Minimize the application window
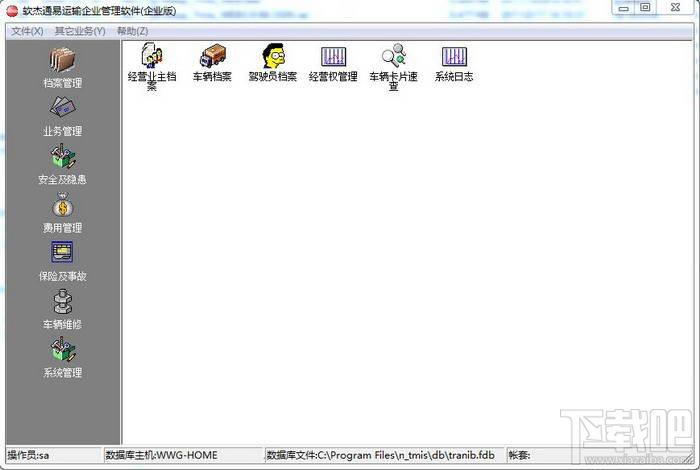The image size is (700, 470). coord(624,8)
